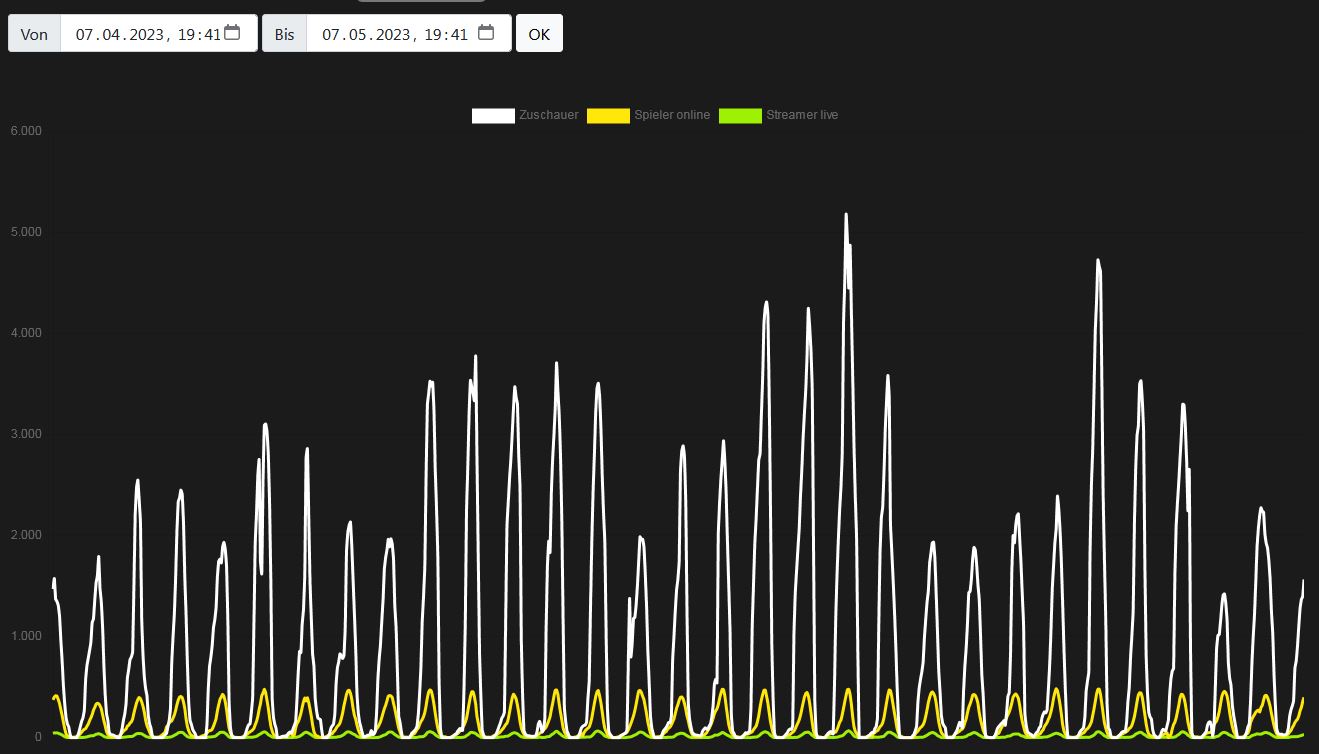Select the month segment in Bis date
1319x754 pixels.
coord(361,34)
